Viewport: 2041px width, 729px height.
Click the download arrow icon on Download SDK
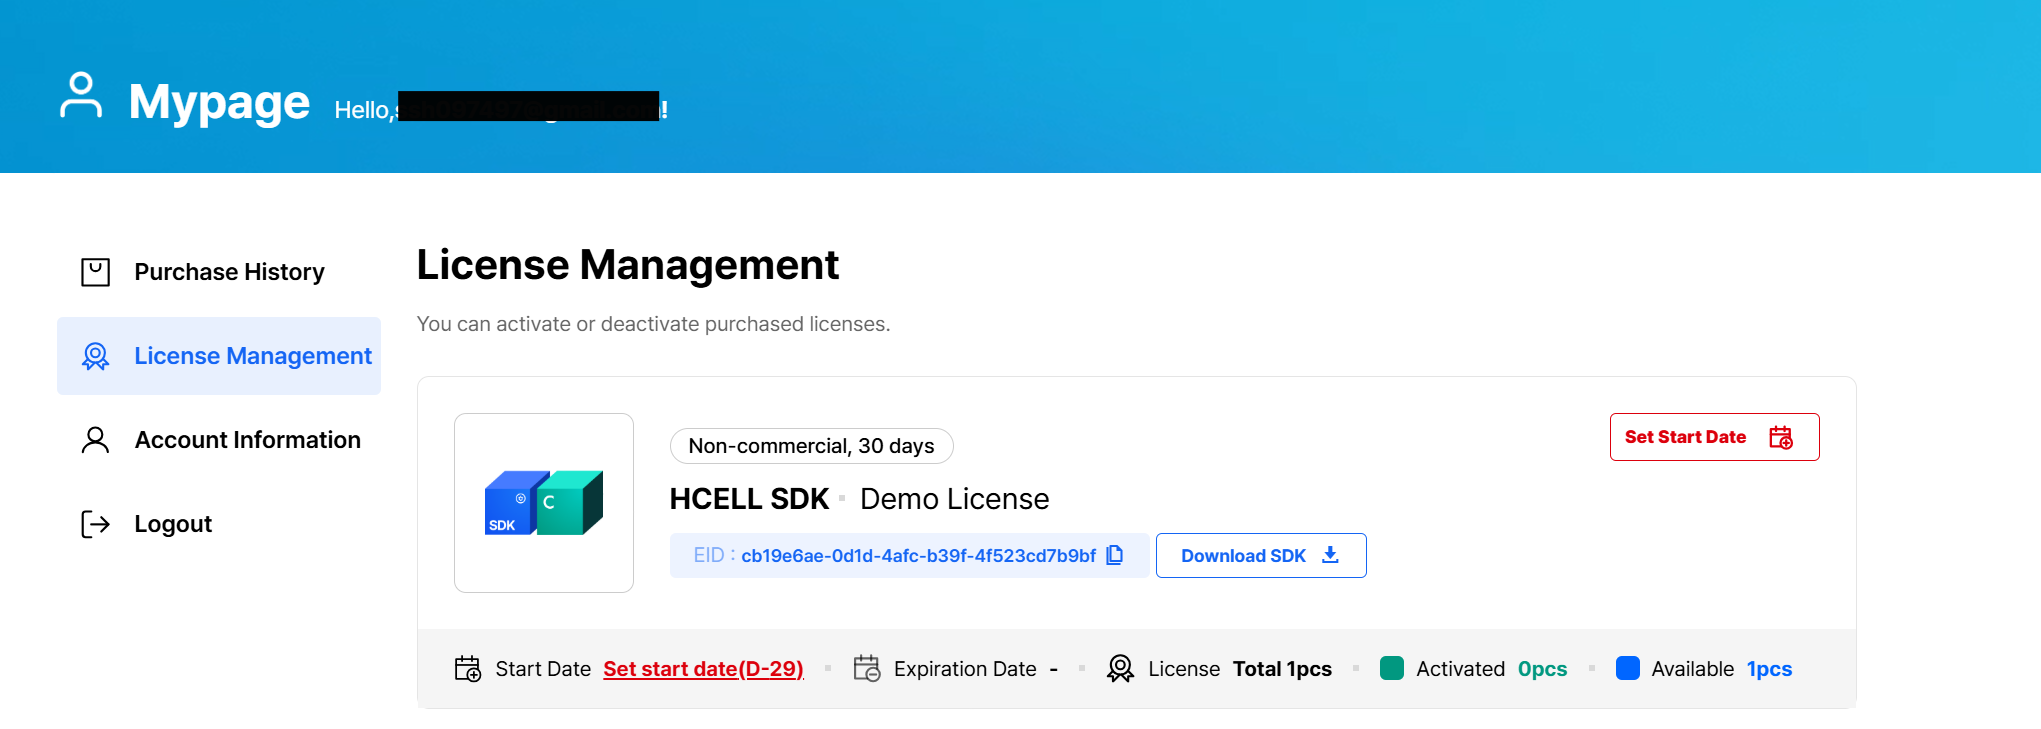click(x=1330, y=555)
